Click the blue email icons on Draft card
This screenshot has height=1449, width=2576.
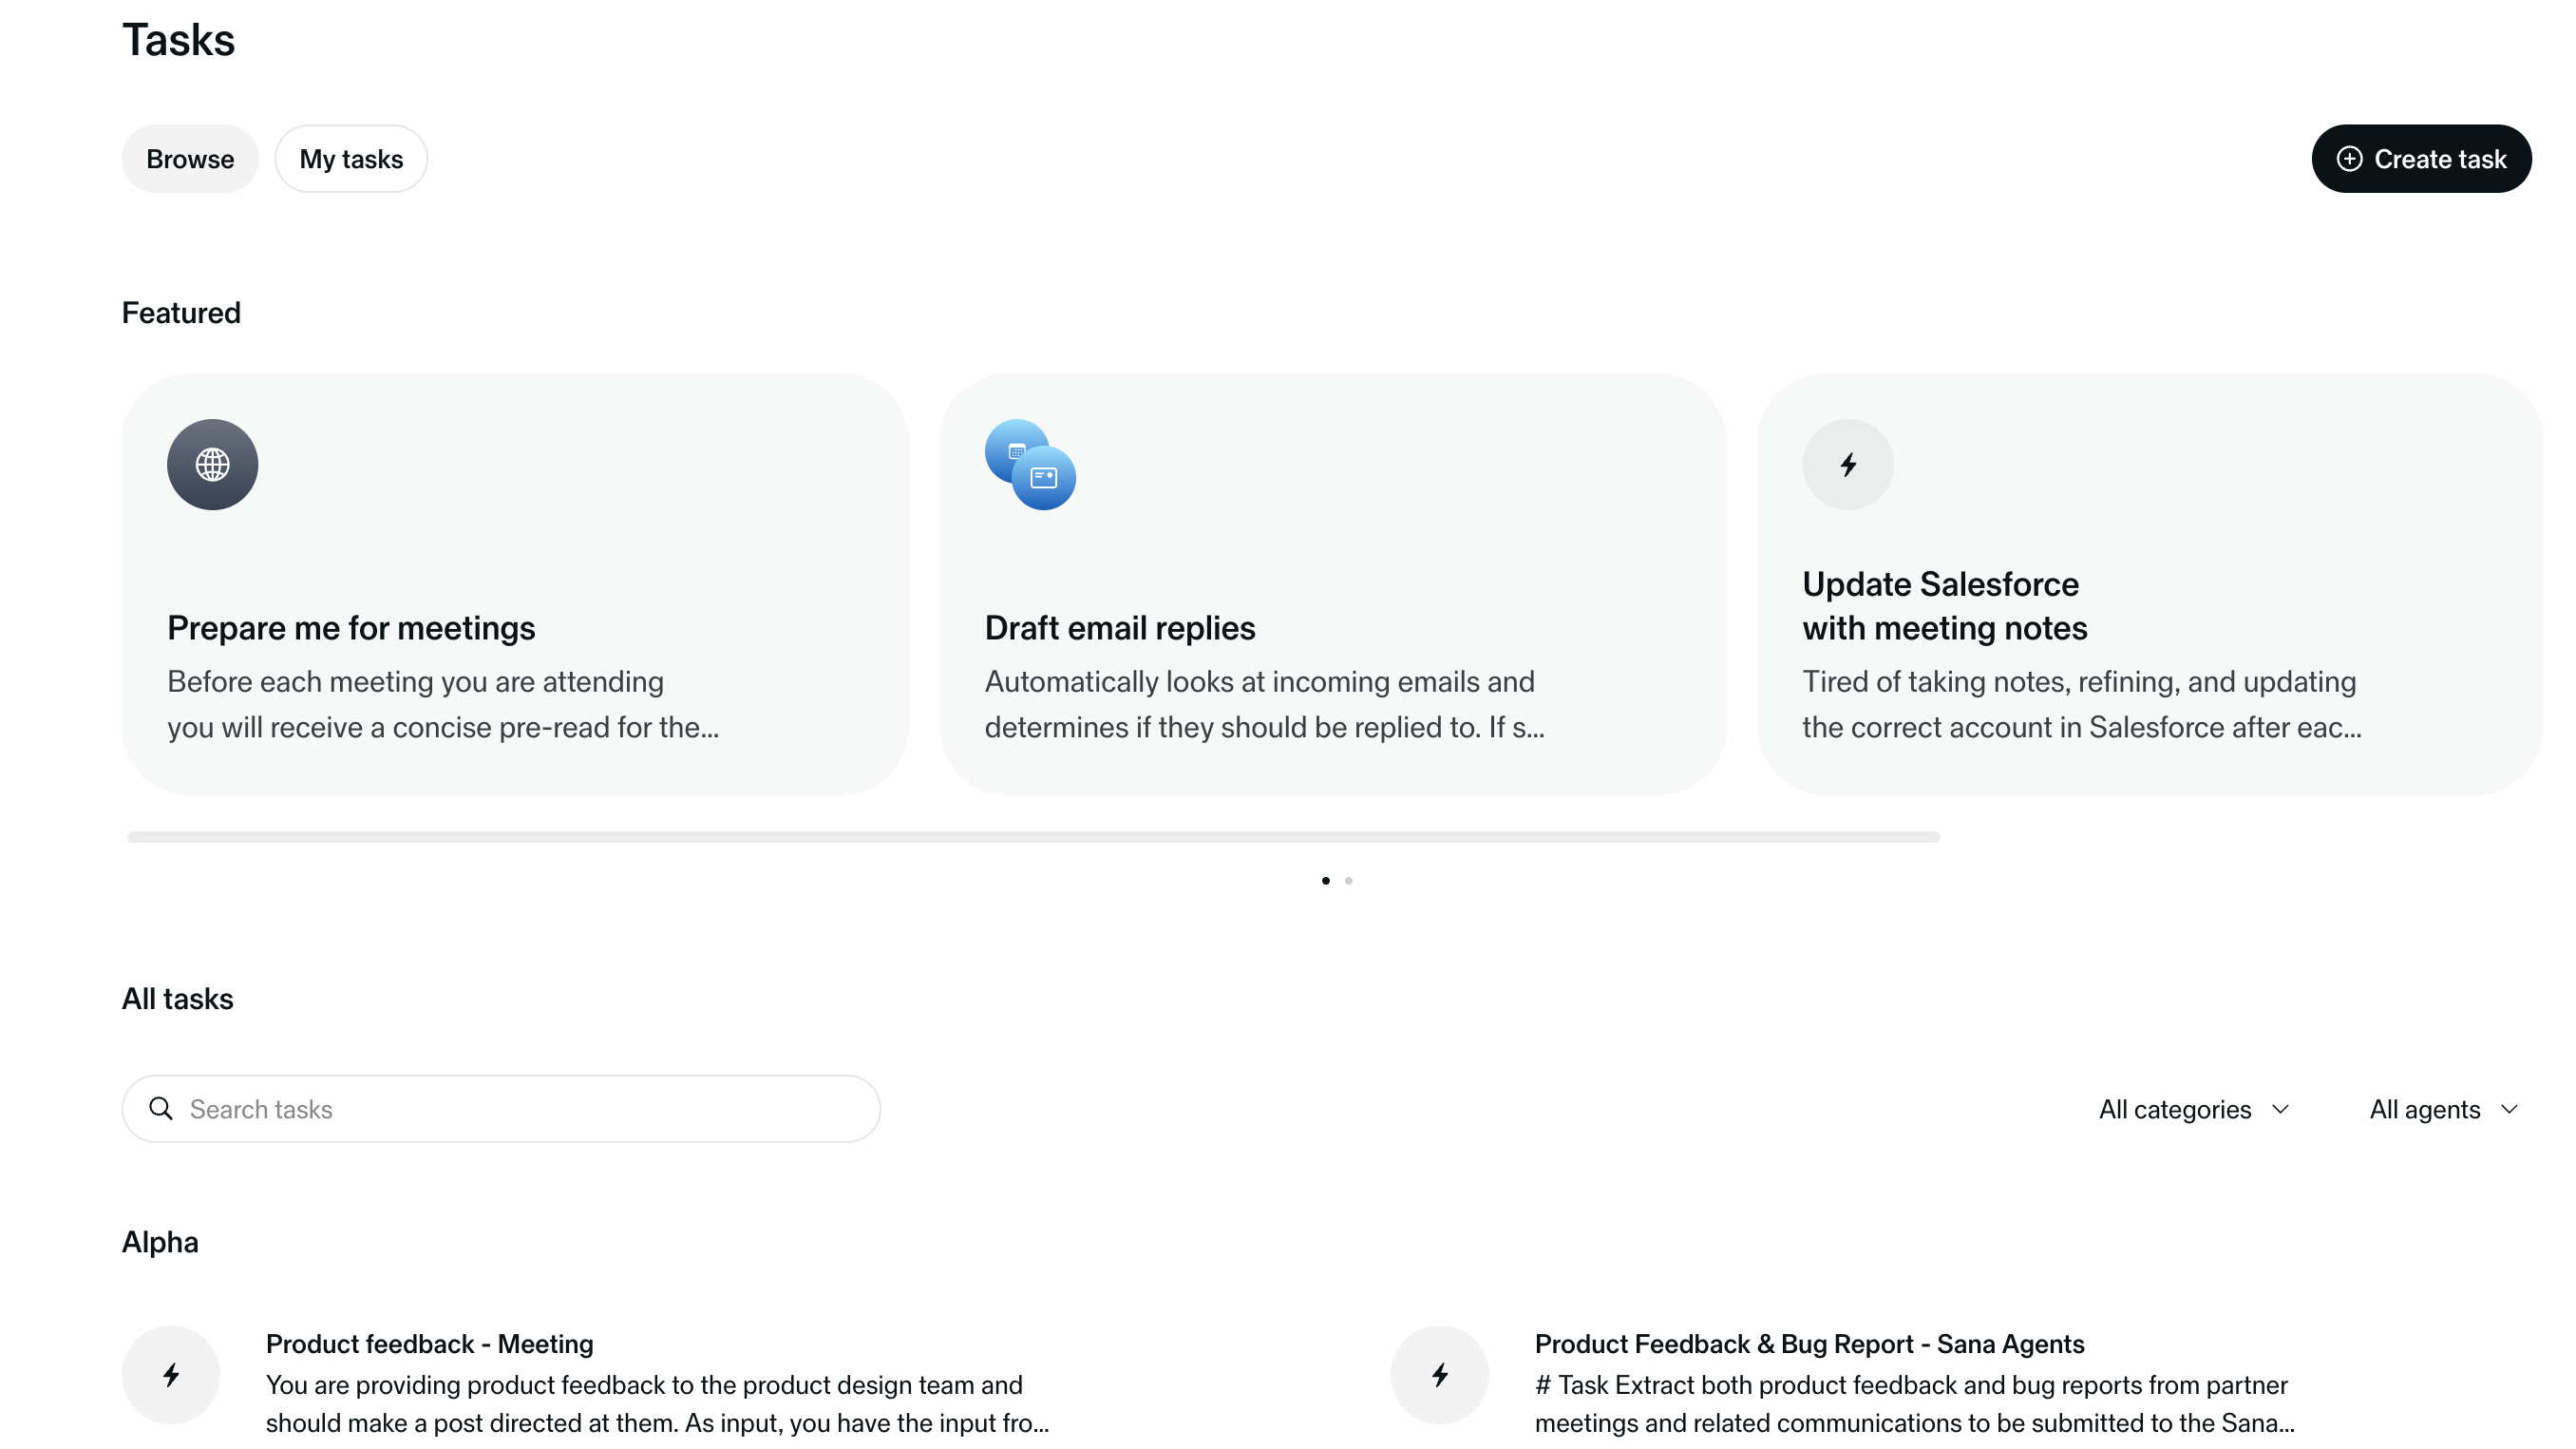(1030, 465)
